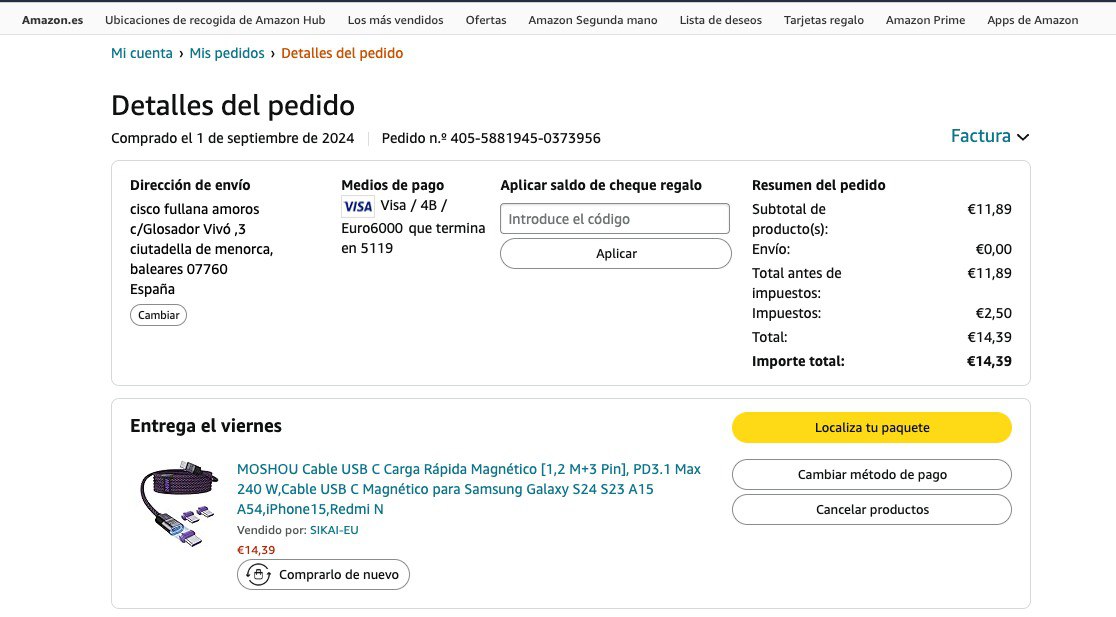
Task: Open Los más vendidos menu item
Action: coord(395,20)
